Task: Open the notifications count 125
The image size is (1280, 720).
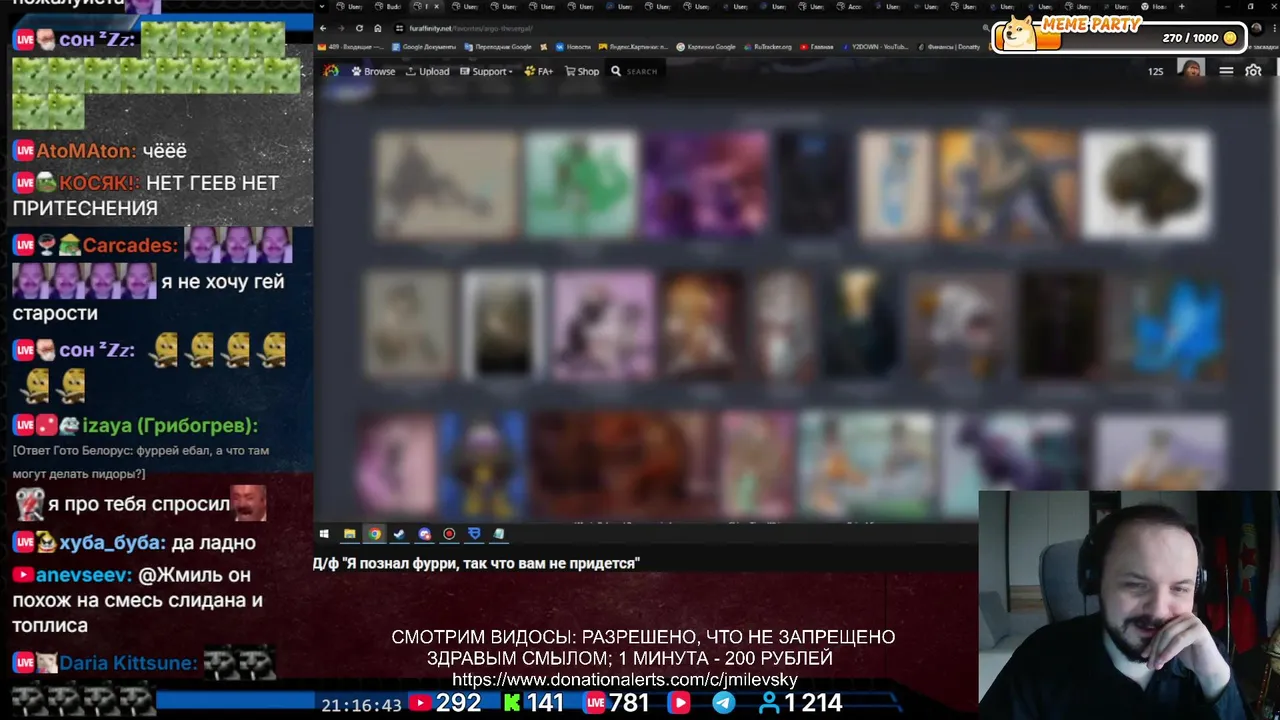Action: (1155, 71)
